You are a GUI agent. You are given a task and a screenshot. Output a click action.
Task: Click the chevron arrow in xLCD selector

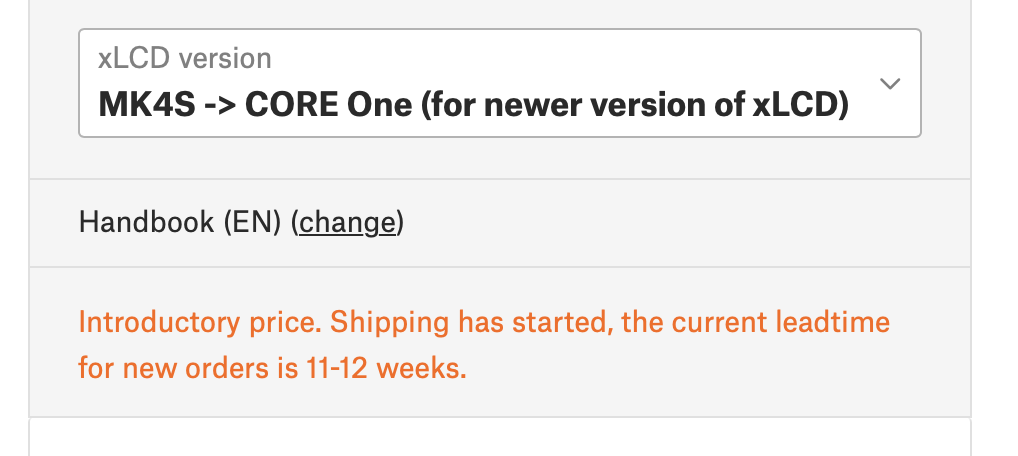pos(890,83)
